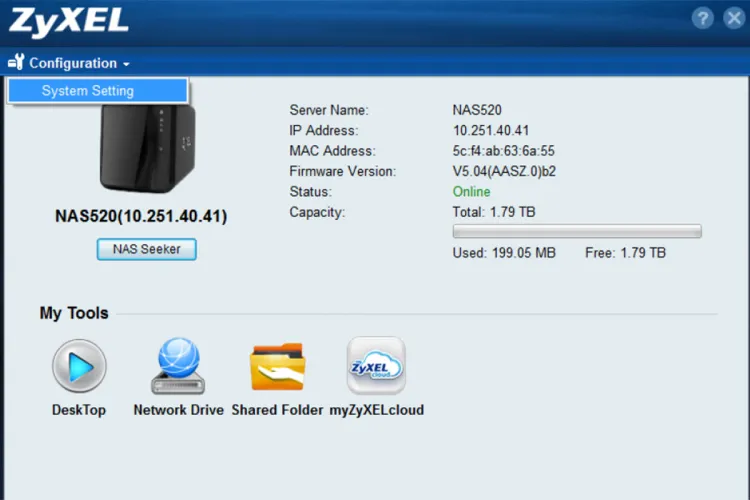Click the NAS520(10.251.40.41) device name
Viewport: 750px width, 500px height.
pos(140,217)
